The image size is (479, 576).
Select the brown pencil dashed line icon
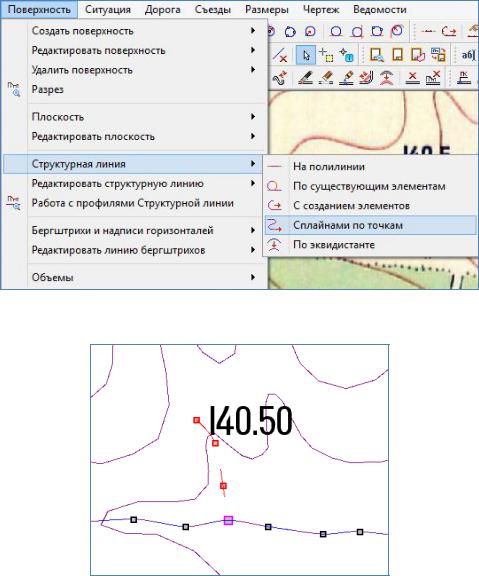(326, 78)
